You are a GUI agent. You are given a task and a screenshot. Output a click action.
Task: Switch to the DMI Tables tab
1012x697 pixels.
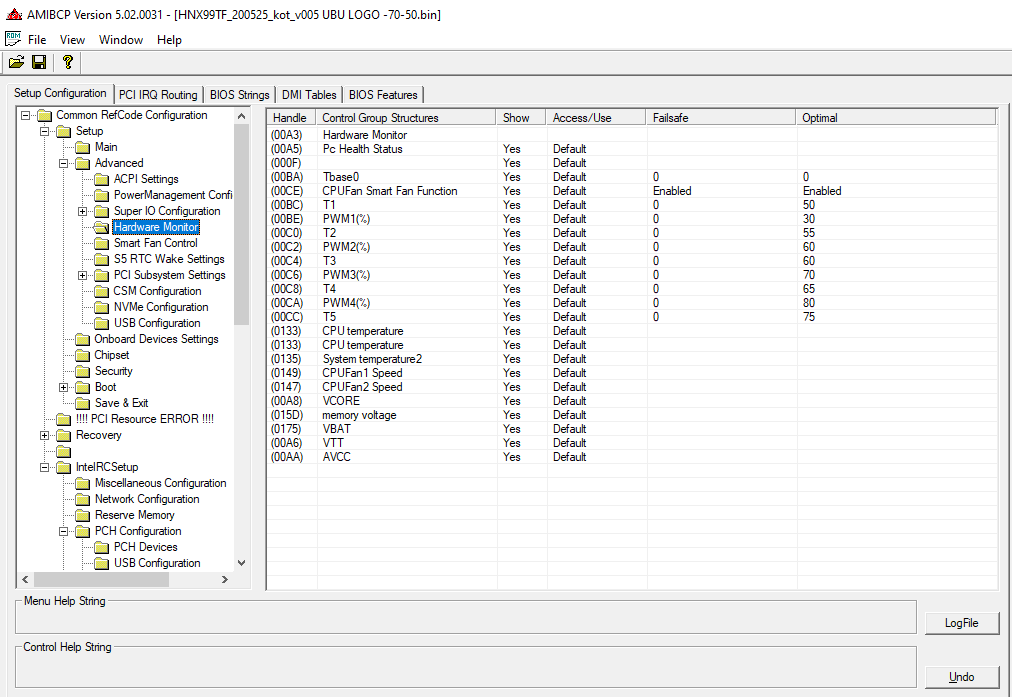pos(309,95)
